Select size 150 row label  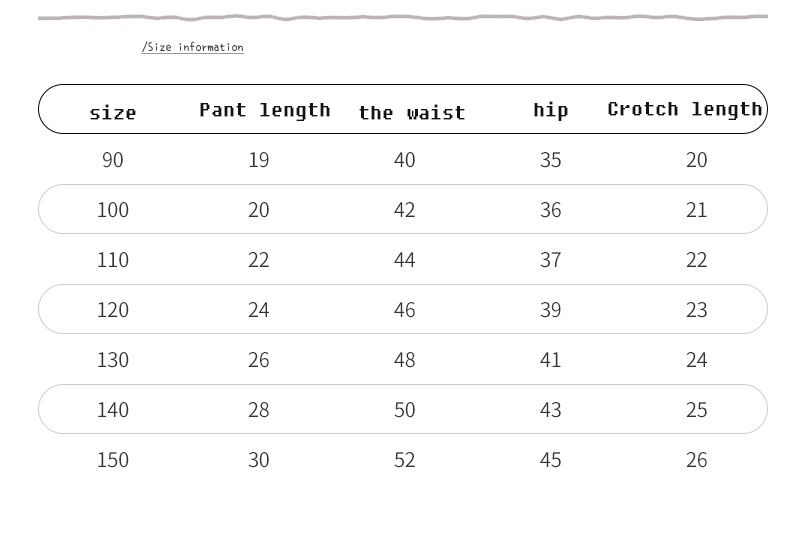[x=113, y=460]
